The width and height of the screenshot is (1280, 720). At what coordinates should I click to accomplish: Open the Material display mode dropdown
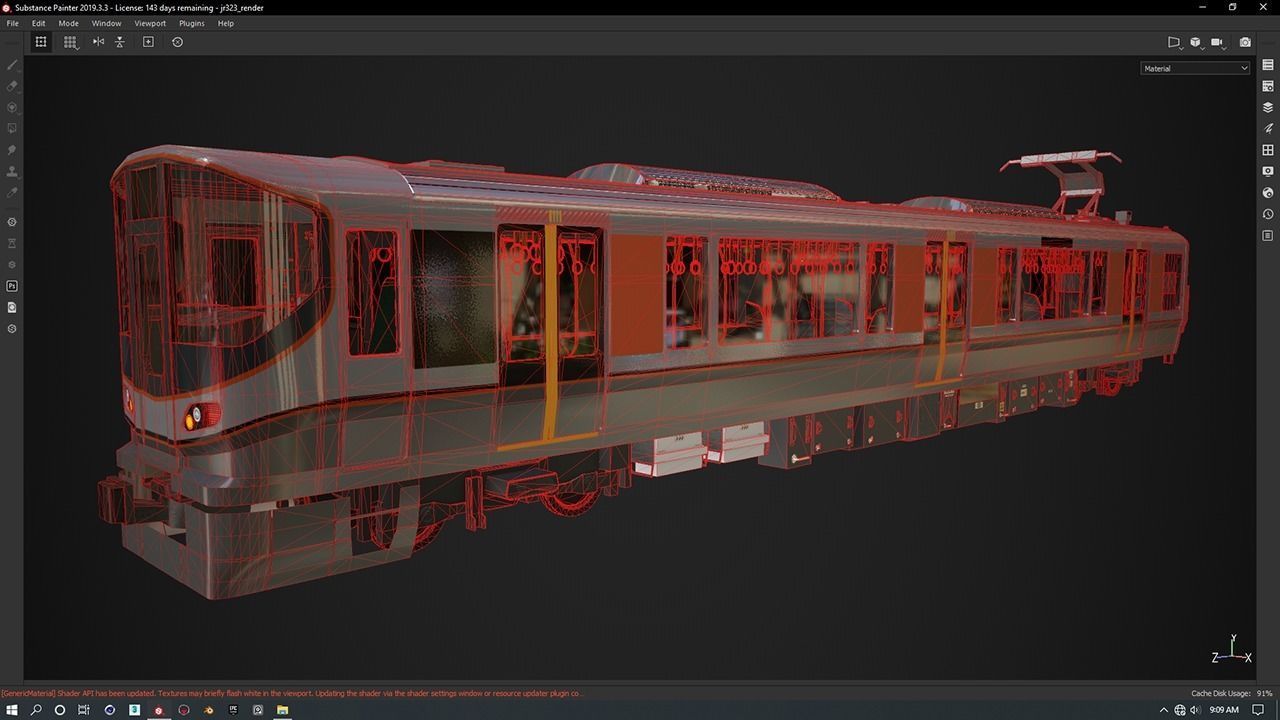click(1195, 68)
